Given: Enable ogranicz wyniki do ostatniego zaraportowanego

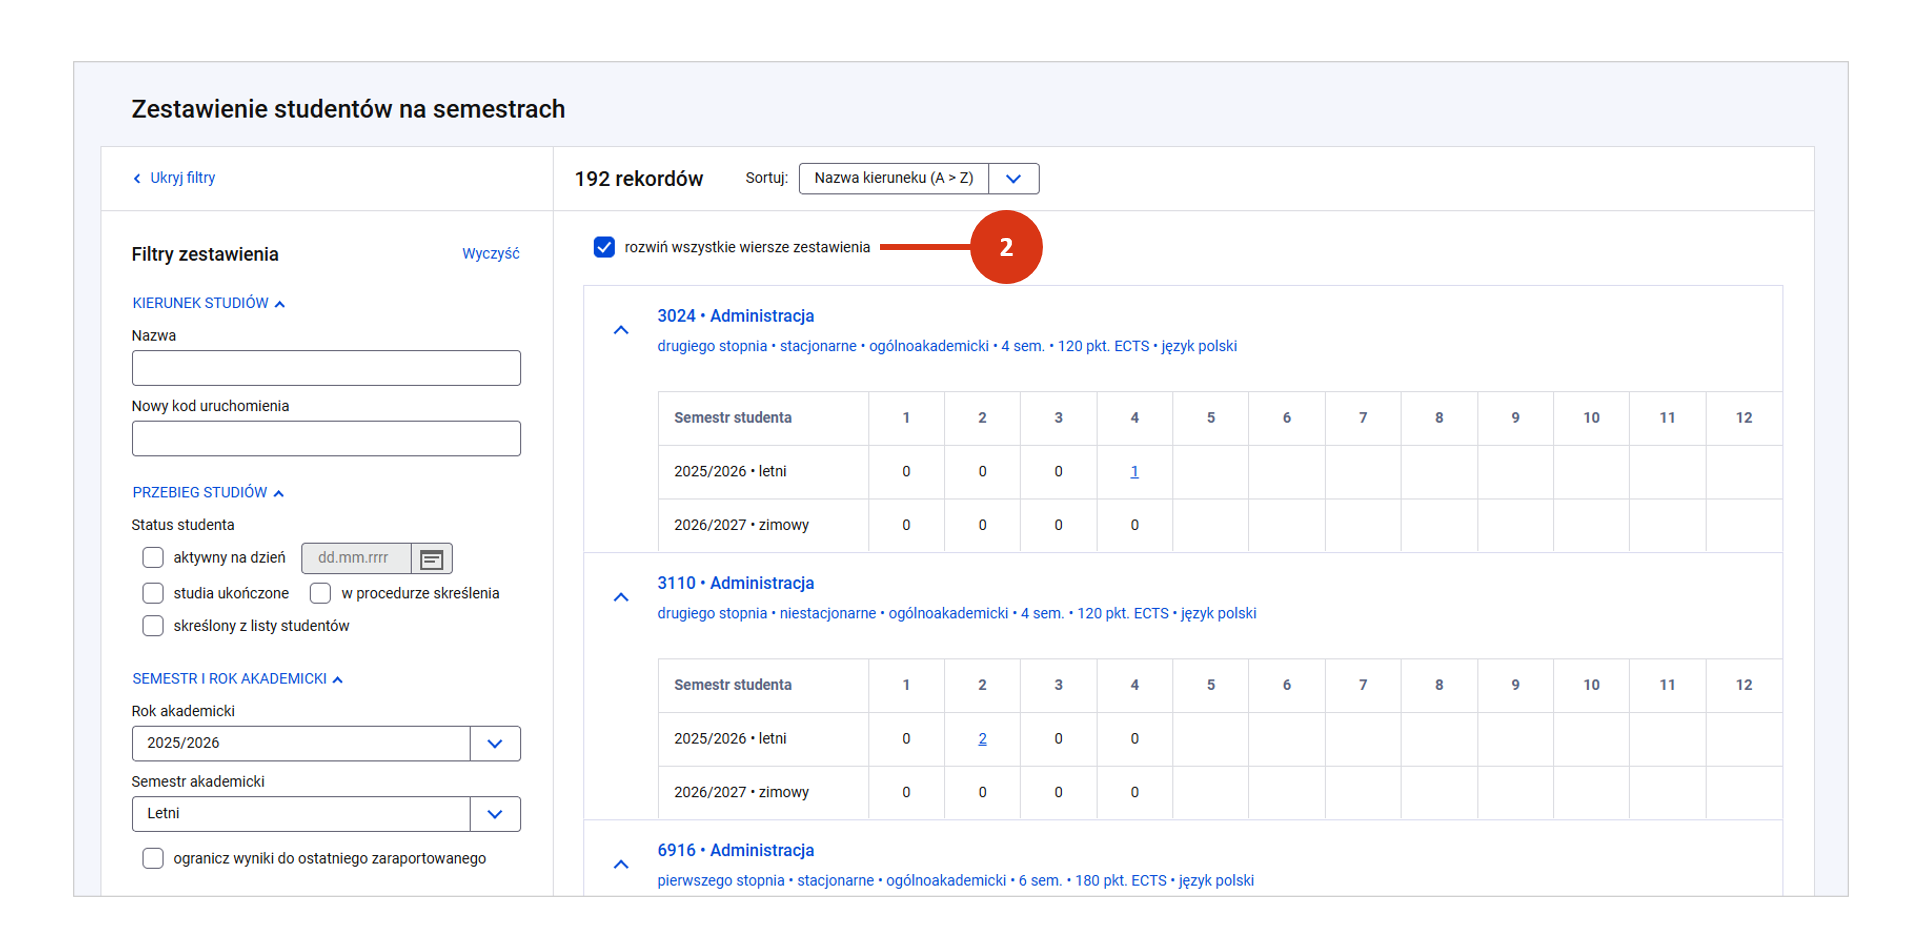Looking at the screenshot, I should click(x=153, y=859).
